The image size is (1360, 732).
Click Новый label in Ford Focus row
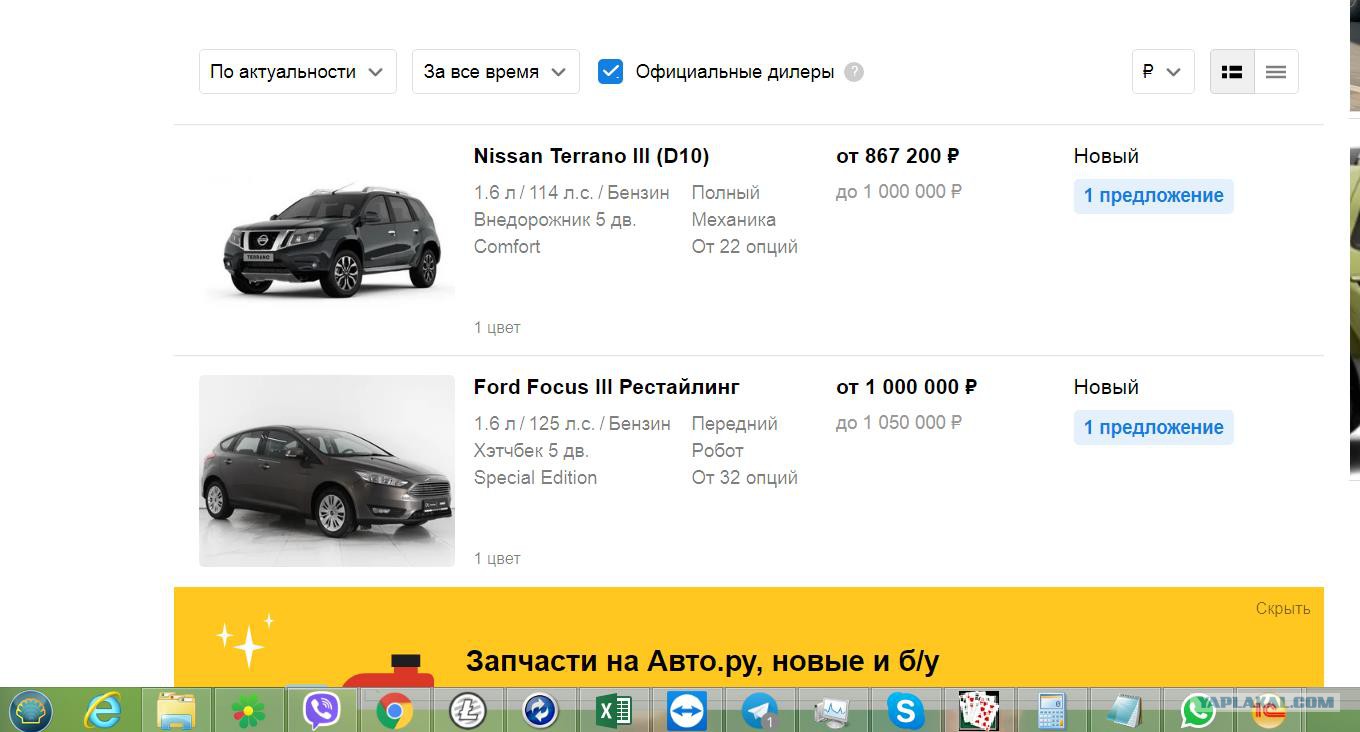click(1106, 387)
